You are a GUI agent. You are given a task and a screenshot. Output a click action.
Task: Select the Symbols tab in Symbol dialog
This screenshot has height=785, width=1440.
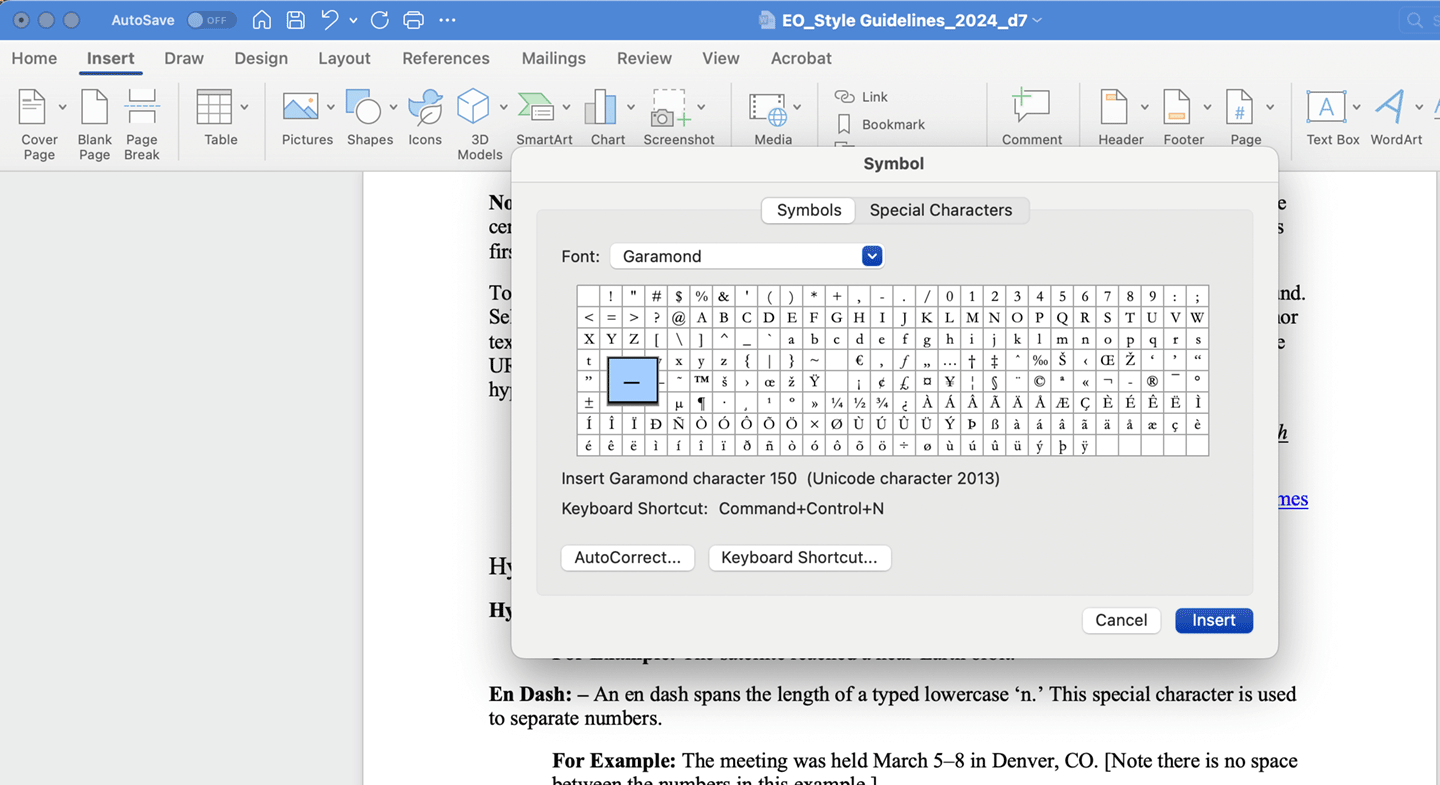(x=809, y=210)
